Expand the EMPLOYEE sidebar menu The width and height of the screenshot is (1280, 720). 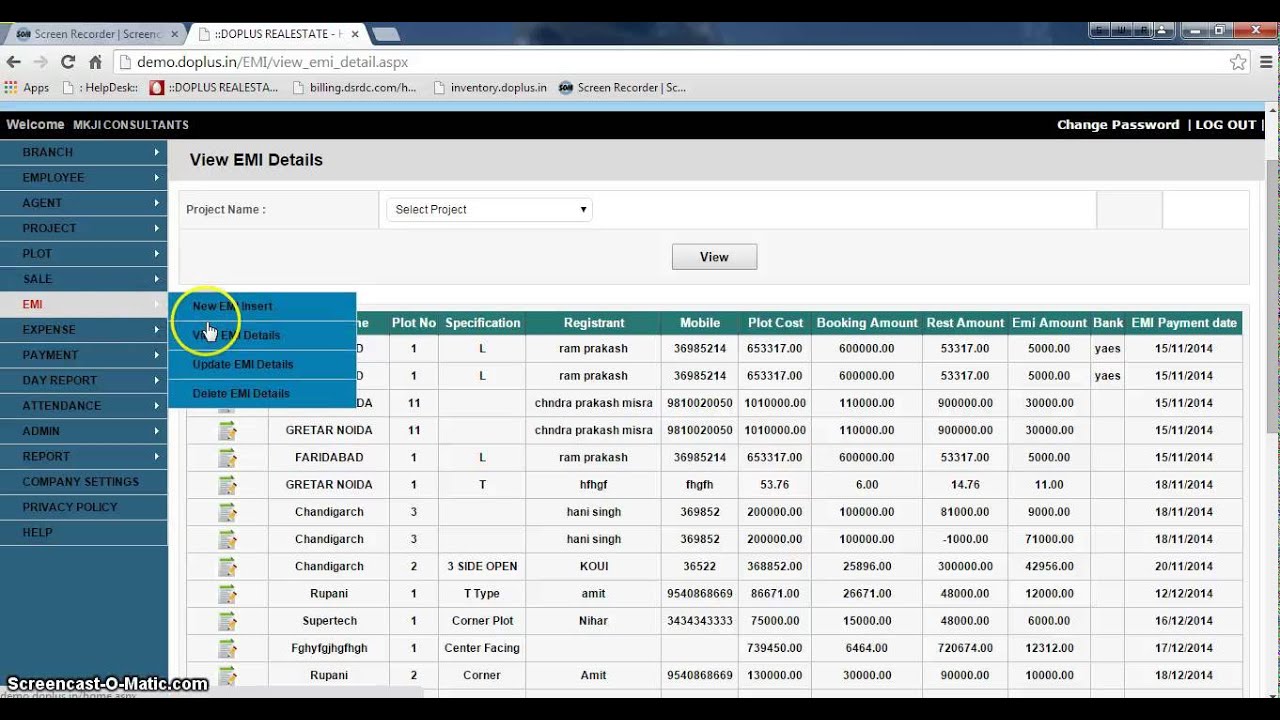[84, 177]
